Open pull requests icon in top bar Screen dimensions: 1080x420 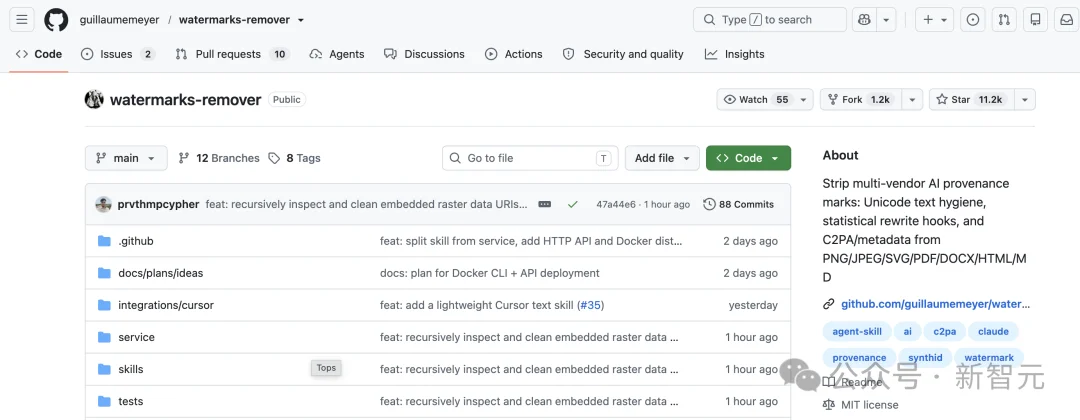click(x=1004, y=20)
